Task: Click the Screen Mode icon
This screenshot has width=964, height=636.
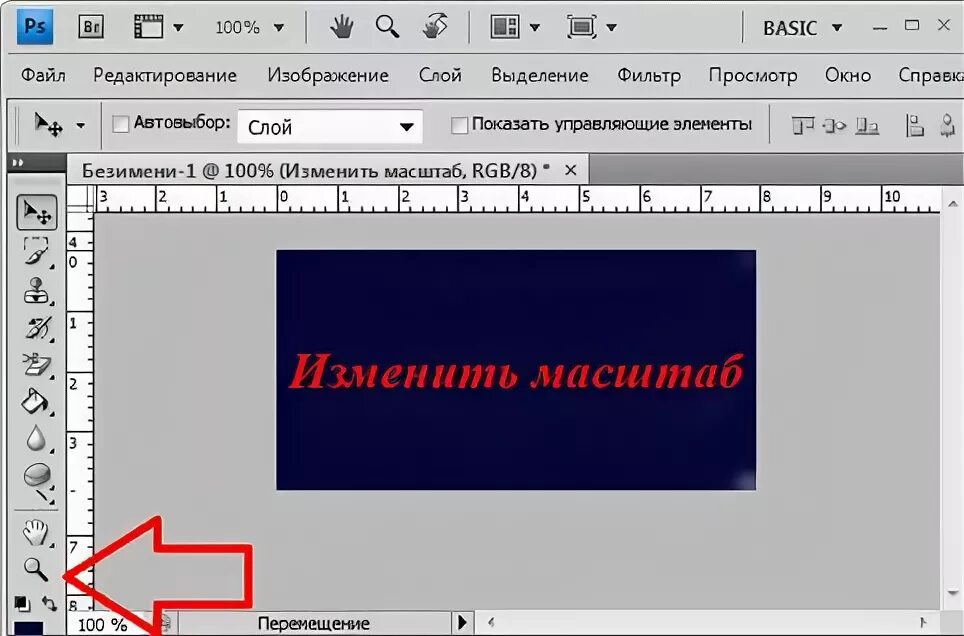Action: [x=582, y=27]
